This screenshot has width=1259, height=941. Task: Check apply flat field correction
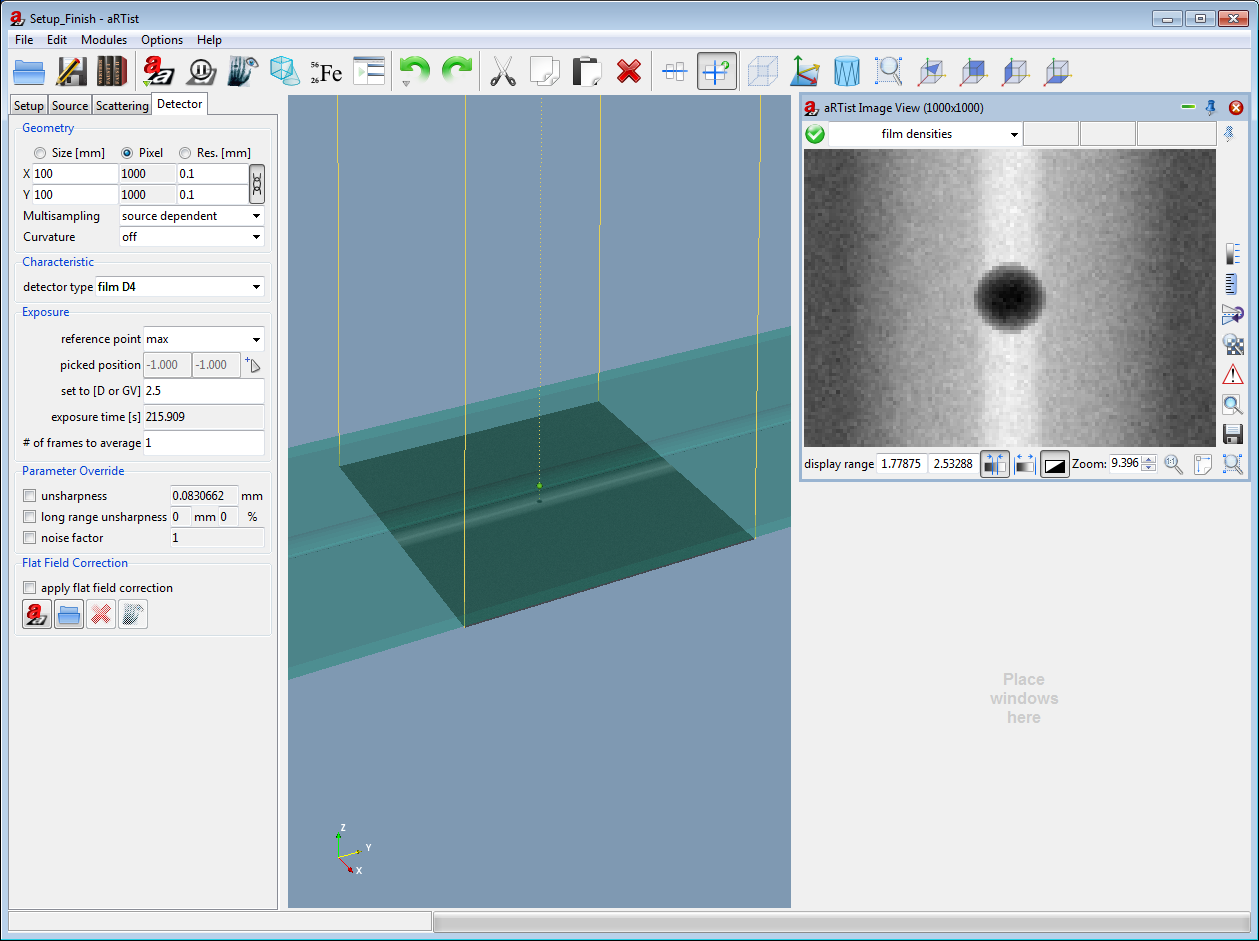click(x=30, y=588)
